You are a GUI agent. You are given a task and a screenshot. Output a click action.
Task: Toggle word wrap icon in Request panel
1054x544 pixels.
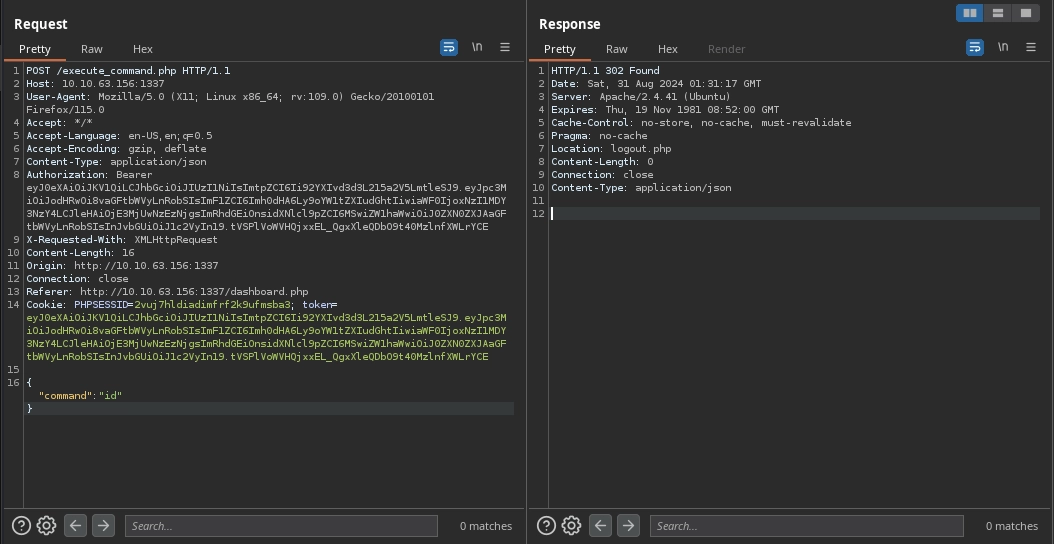(449, 47)
